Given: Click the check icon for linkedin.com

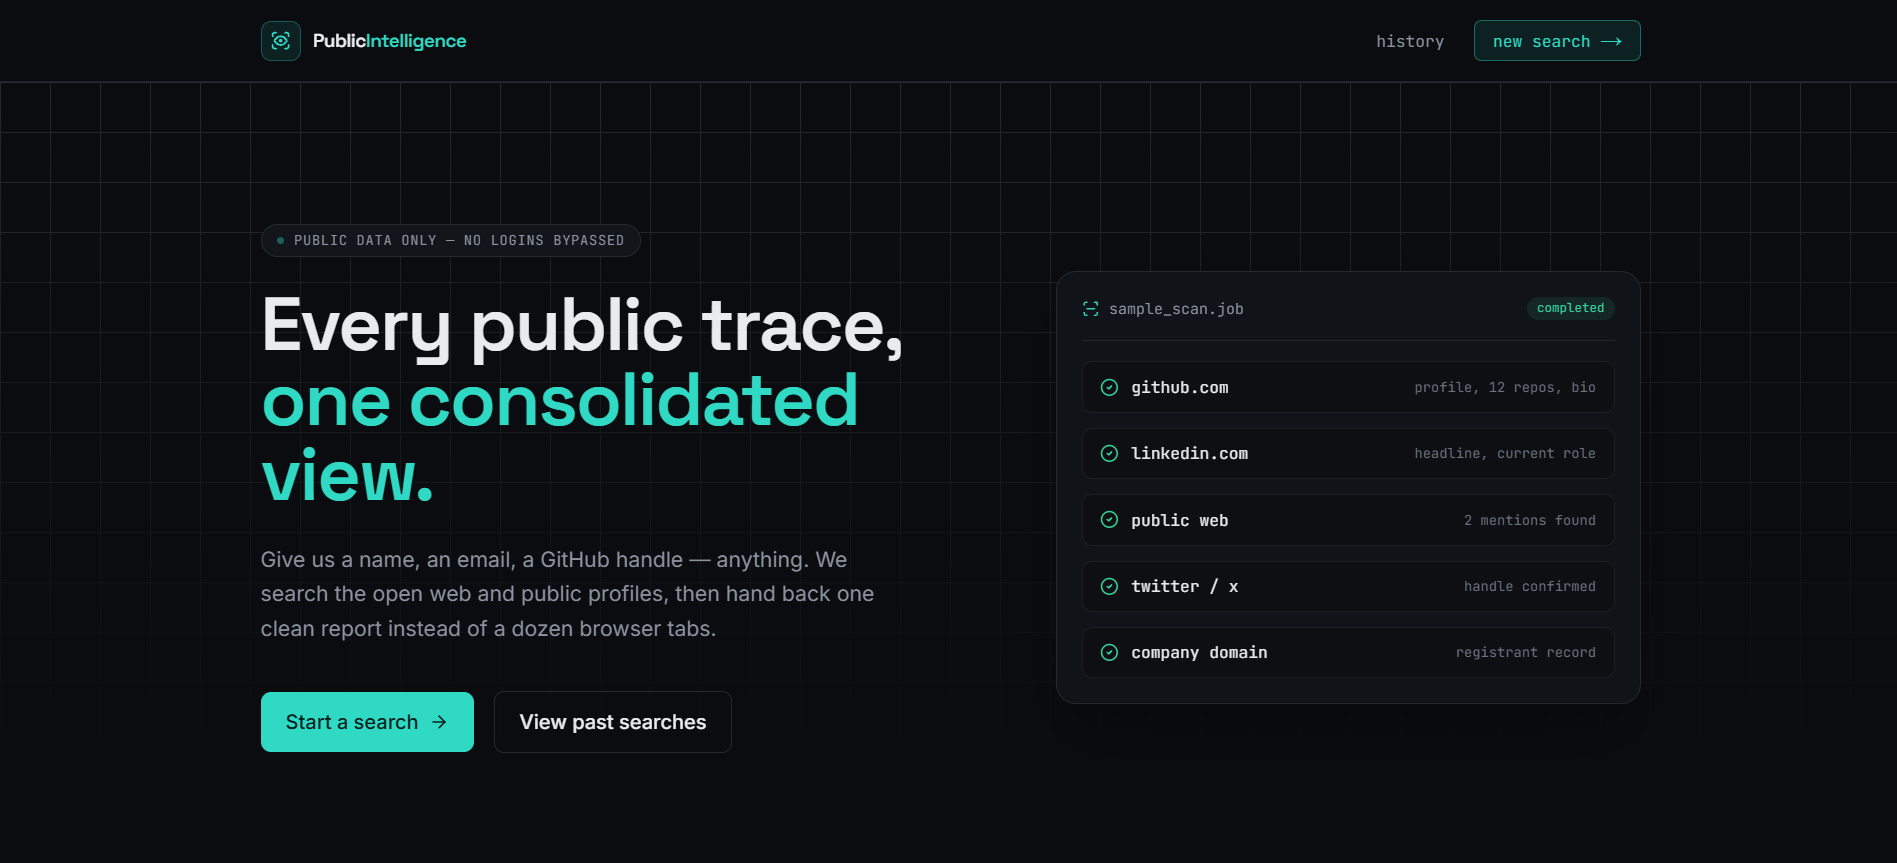Looking at the screenshot, I should coord(1109,453).
